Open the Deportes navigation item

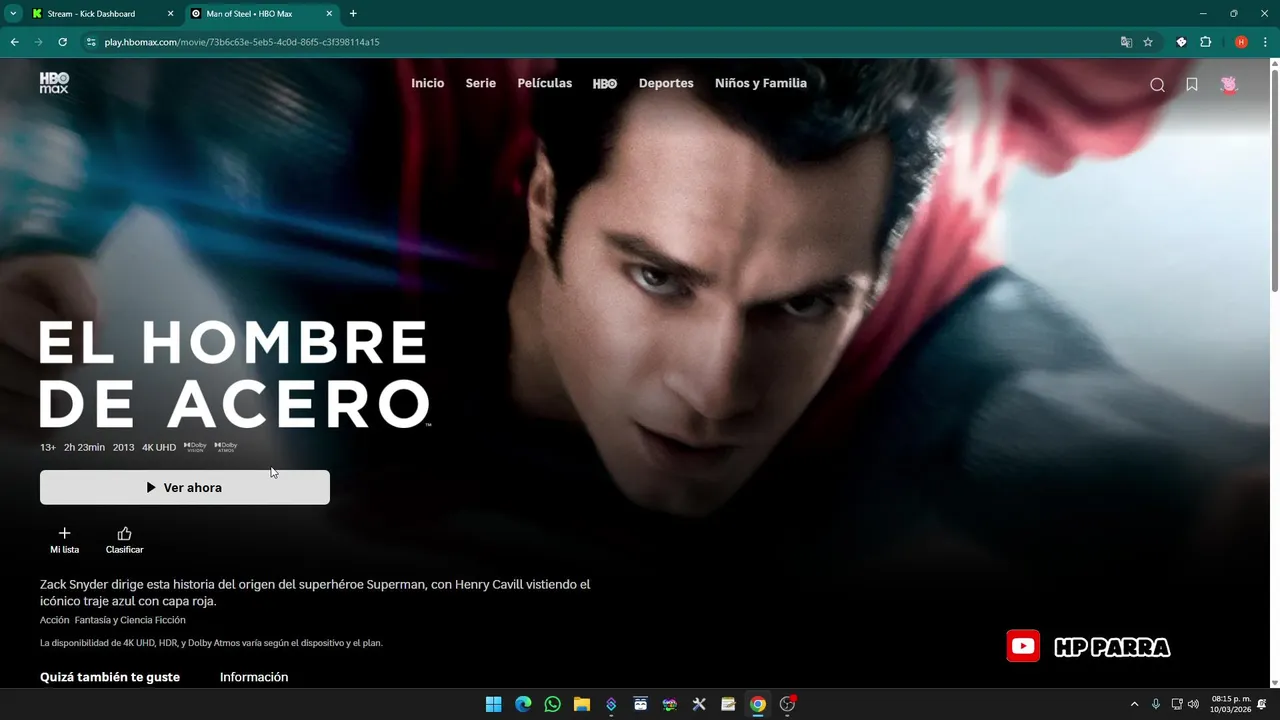(666, 83)
